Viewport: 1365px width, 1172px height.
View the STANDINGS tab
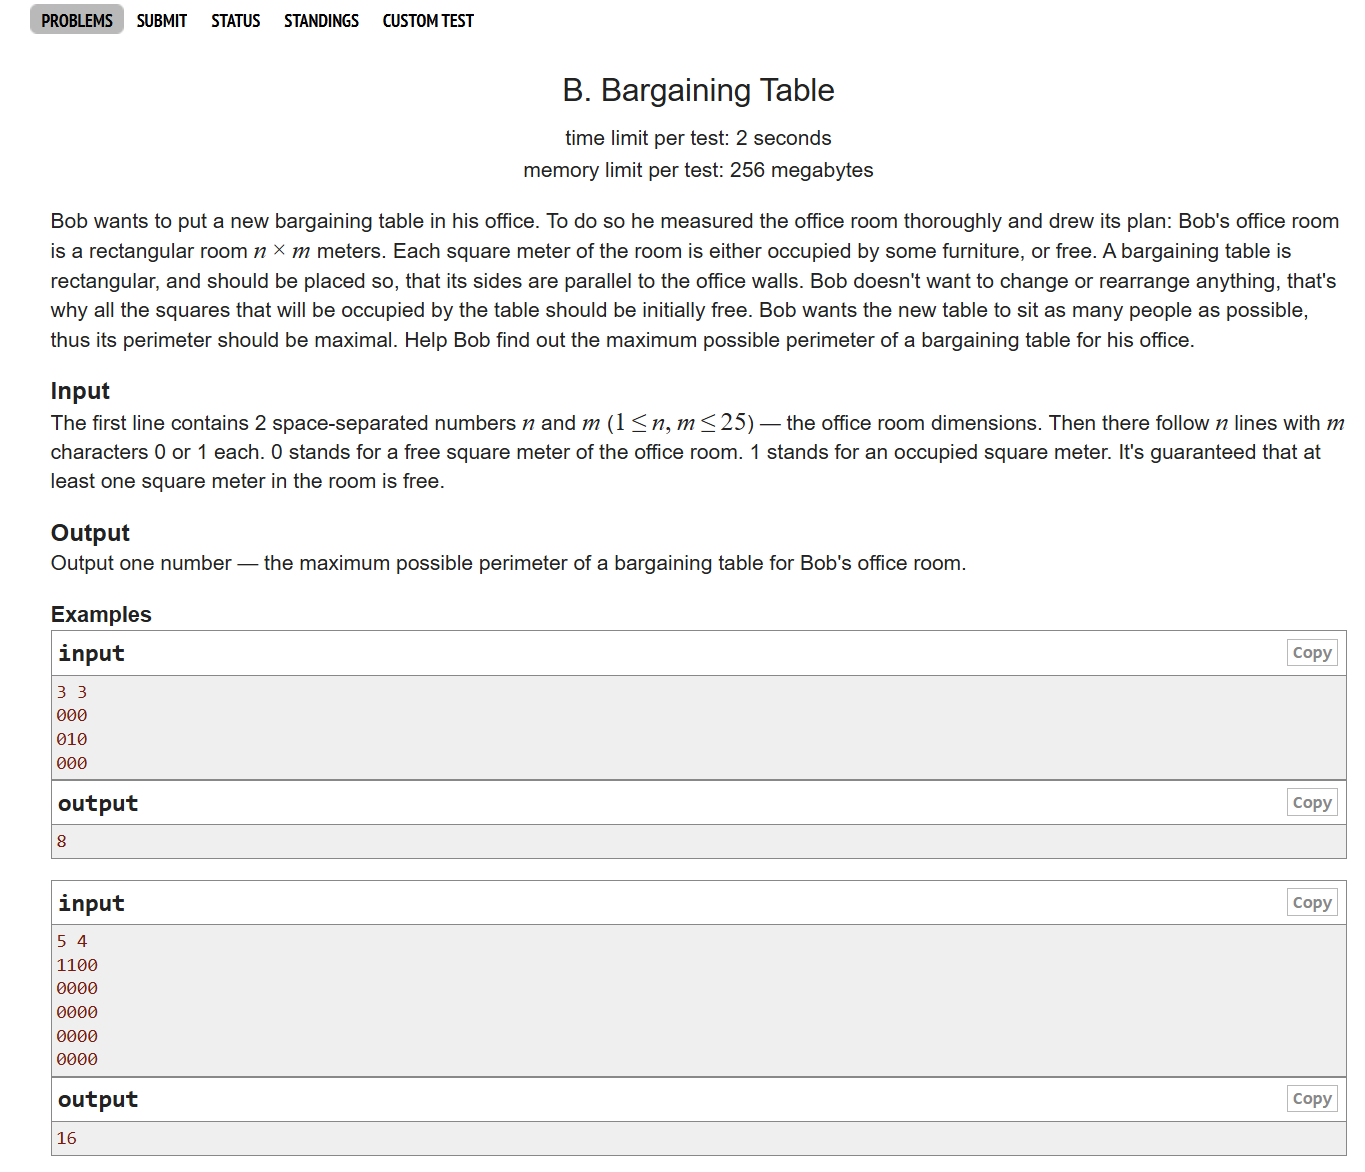(x=321, y=20)
